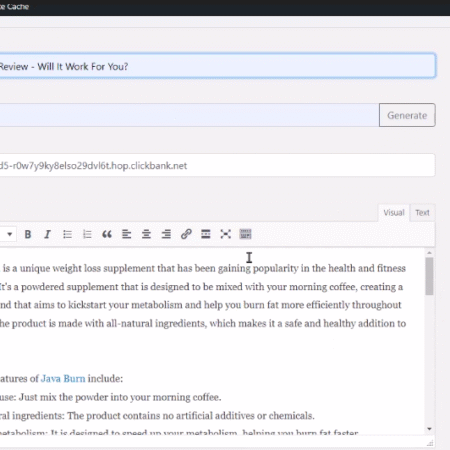
Task: Toggle the toolbar kitchen sink
Action: 245,234
